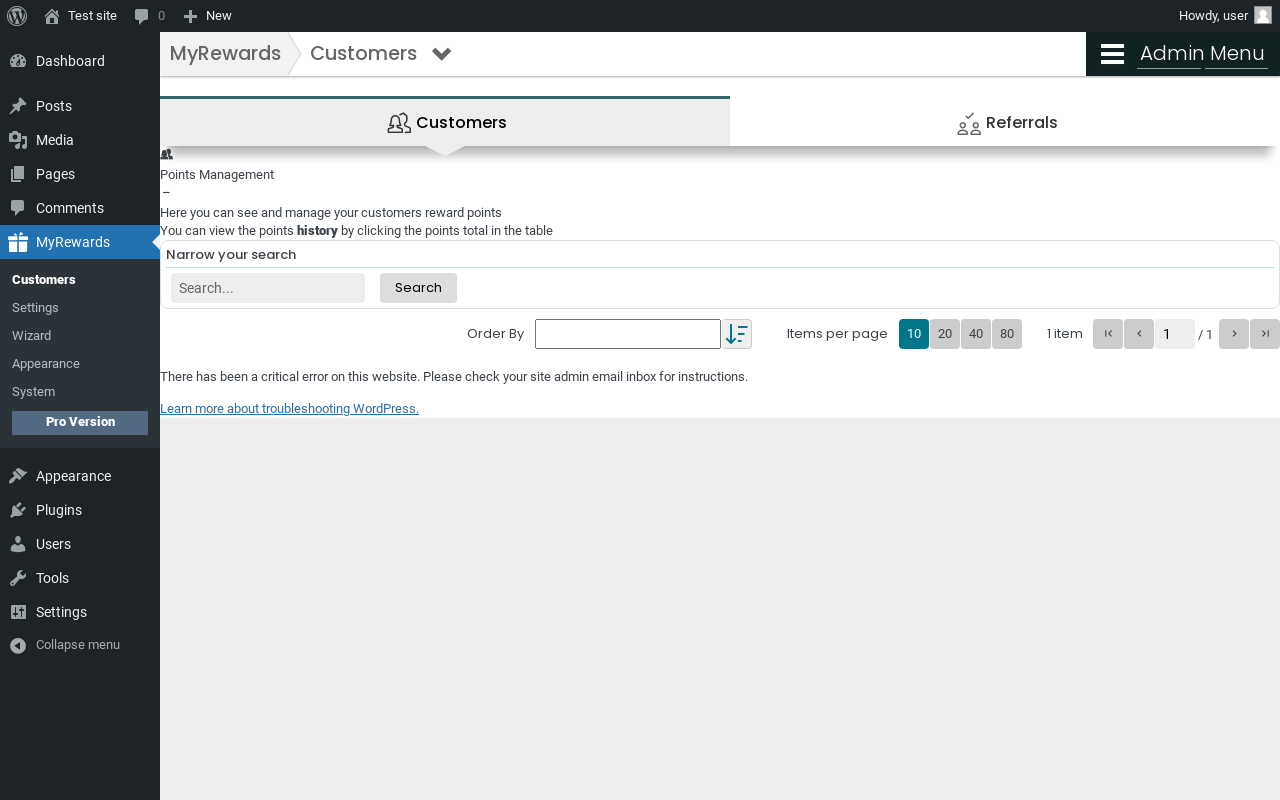Select the MyRewards sidebar item

pyautogui.click(x=80, y=242)
